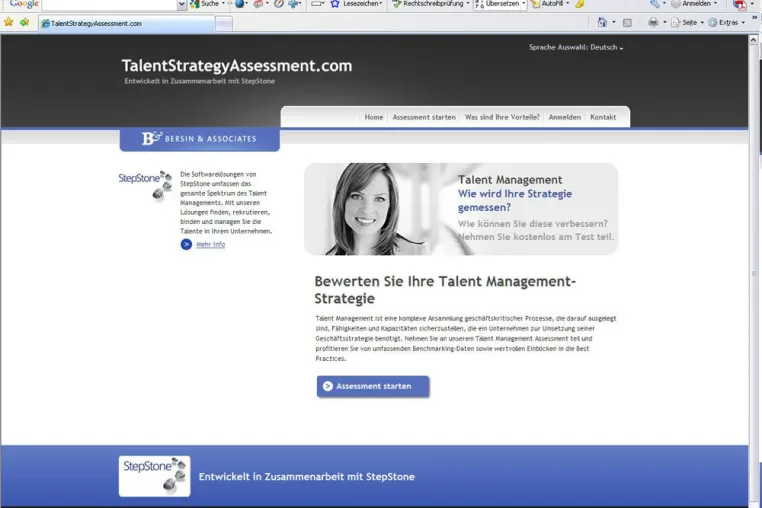Click the RSS feeds icon
The width and height of the screenshot is (762, 508).
click(x=627, y=22)
